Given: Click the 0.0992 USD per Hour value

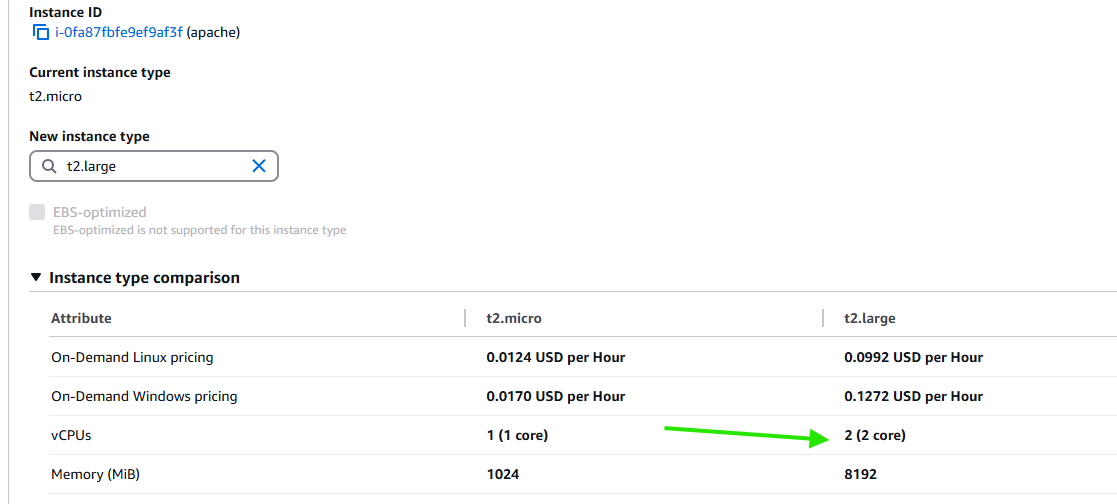Looking at the screenshot, I should 913,357.
